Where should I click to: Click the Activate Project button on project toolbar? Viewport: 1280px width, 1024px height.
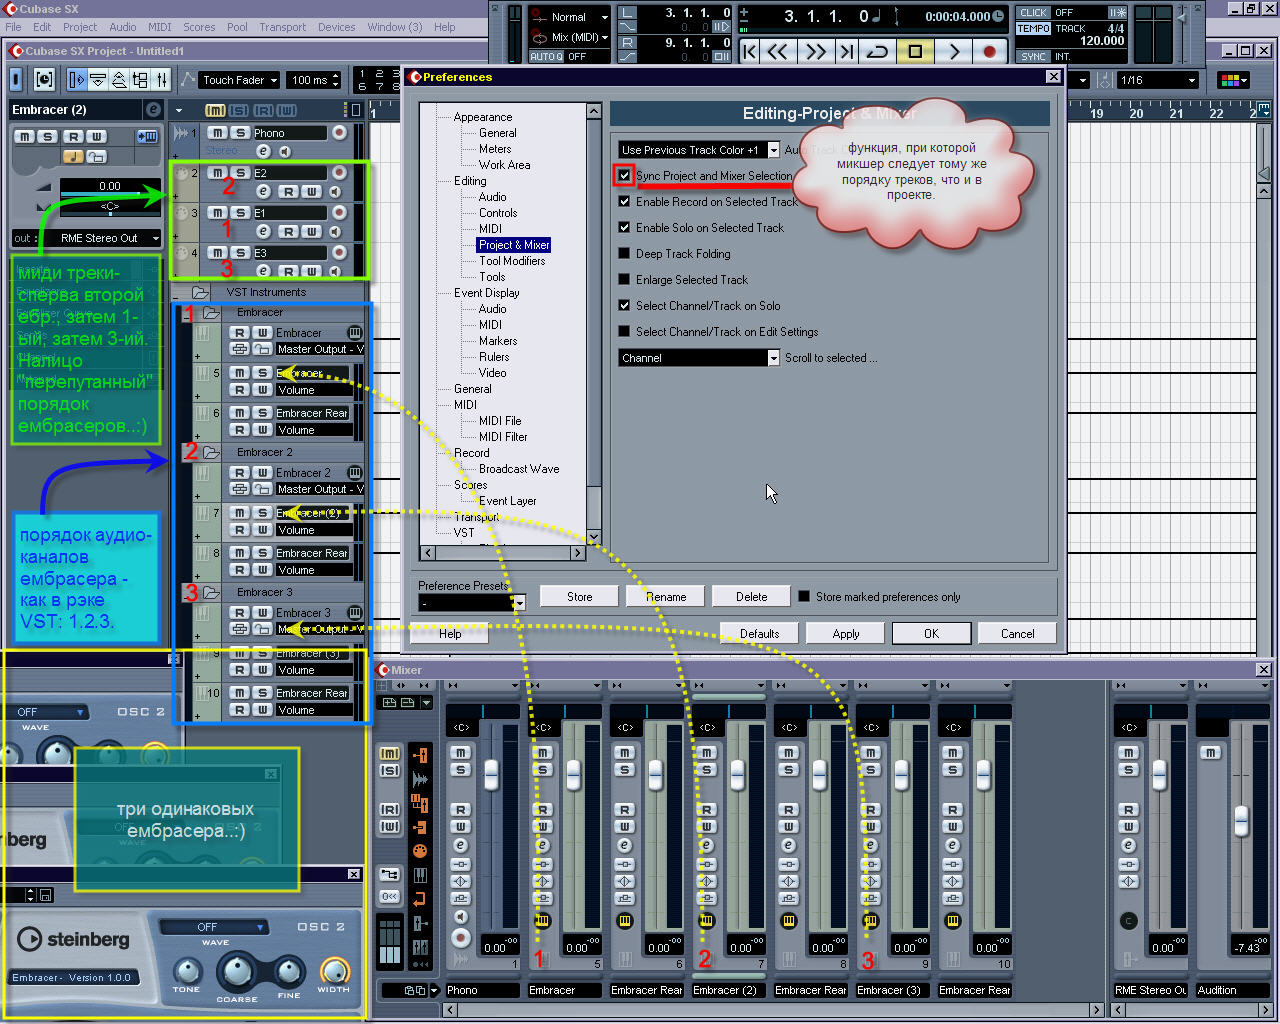point(16,79)
